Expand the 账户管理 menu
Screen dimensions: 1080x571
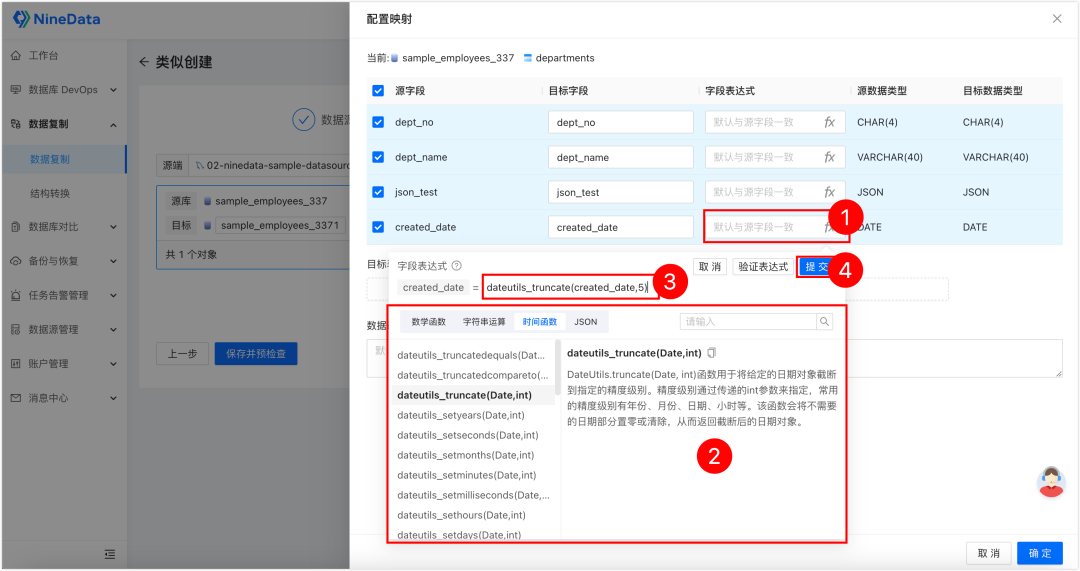(x=114, y=364)
